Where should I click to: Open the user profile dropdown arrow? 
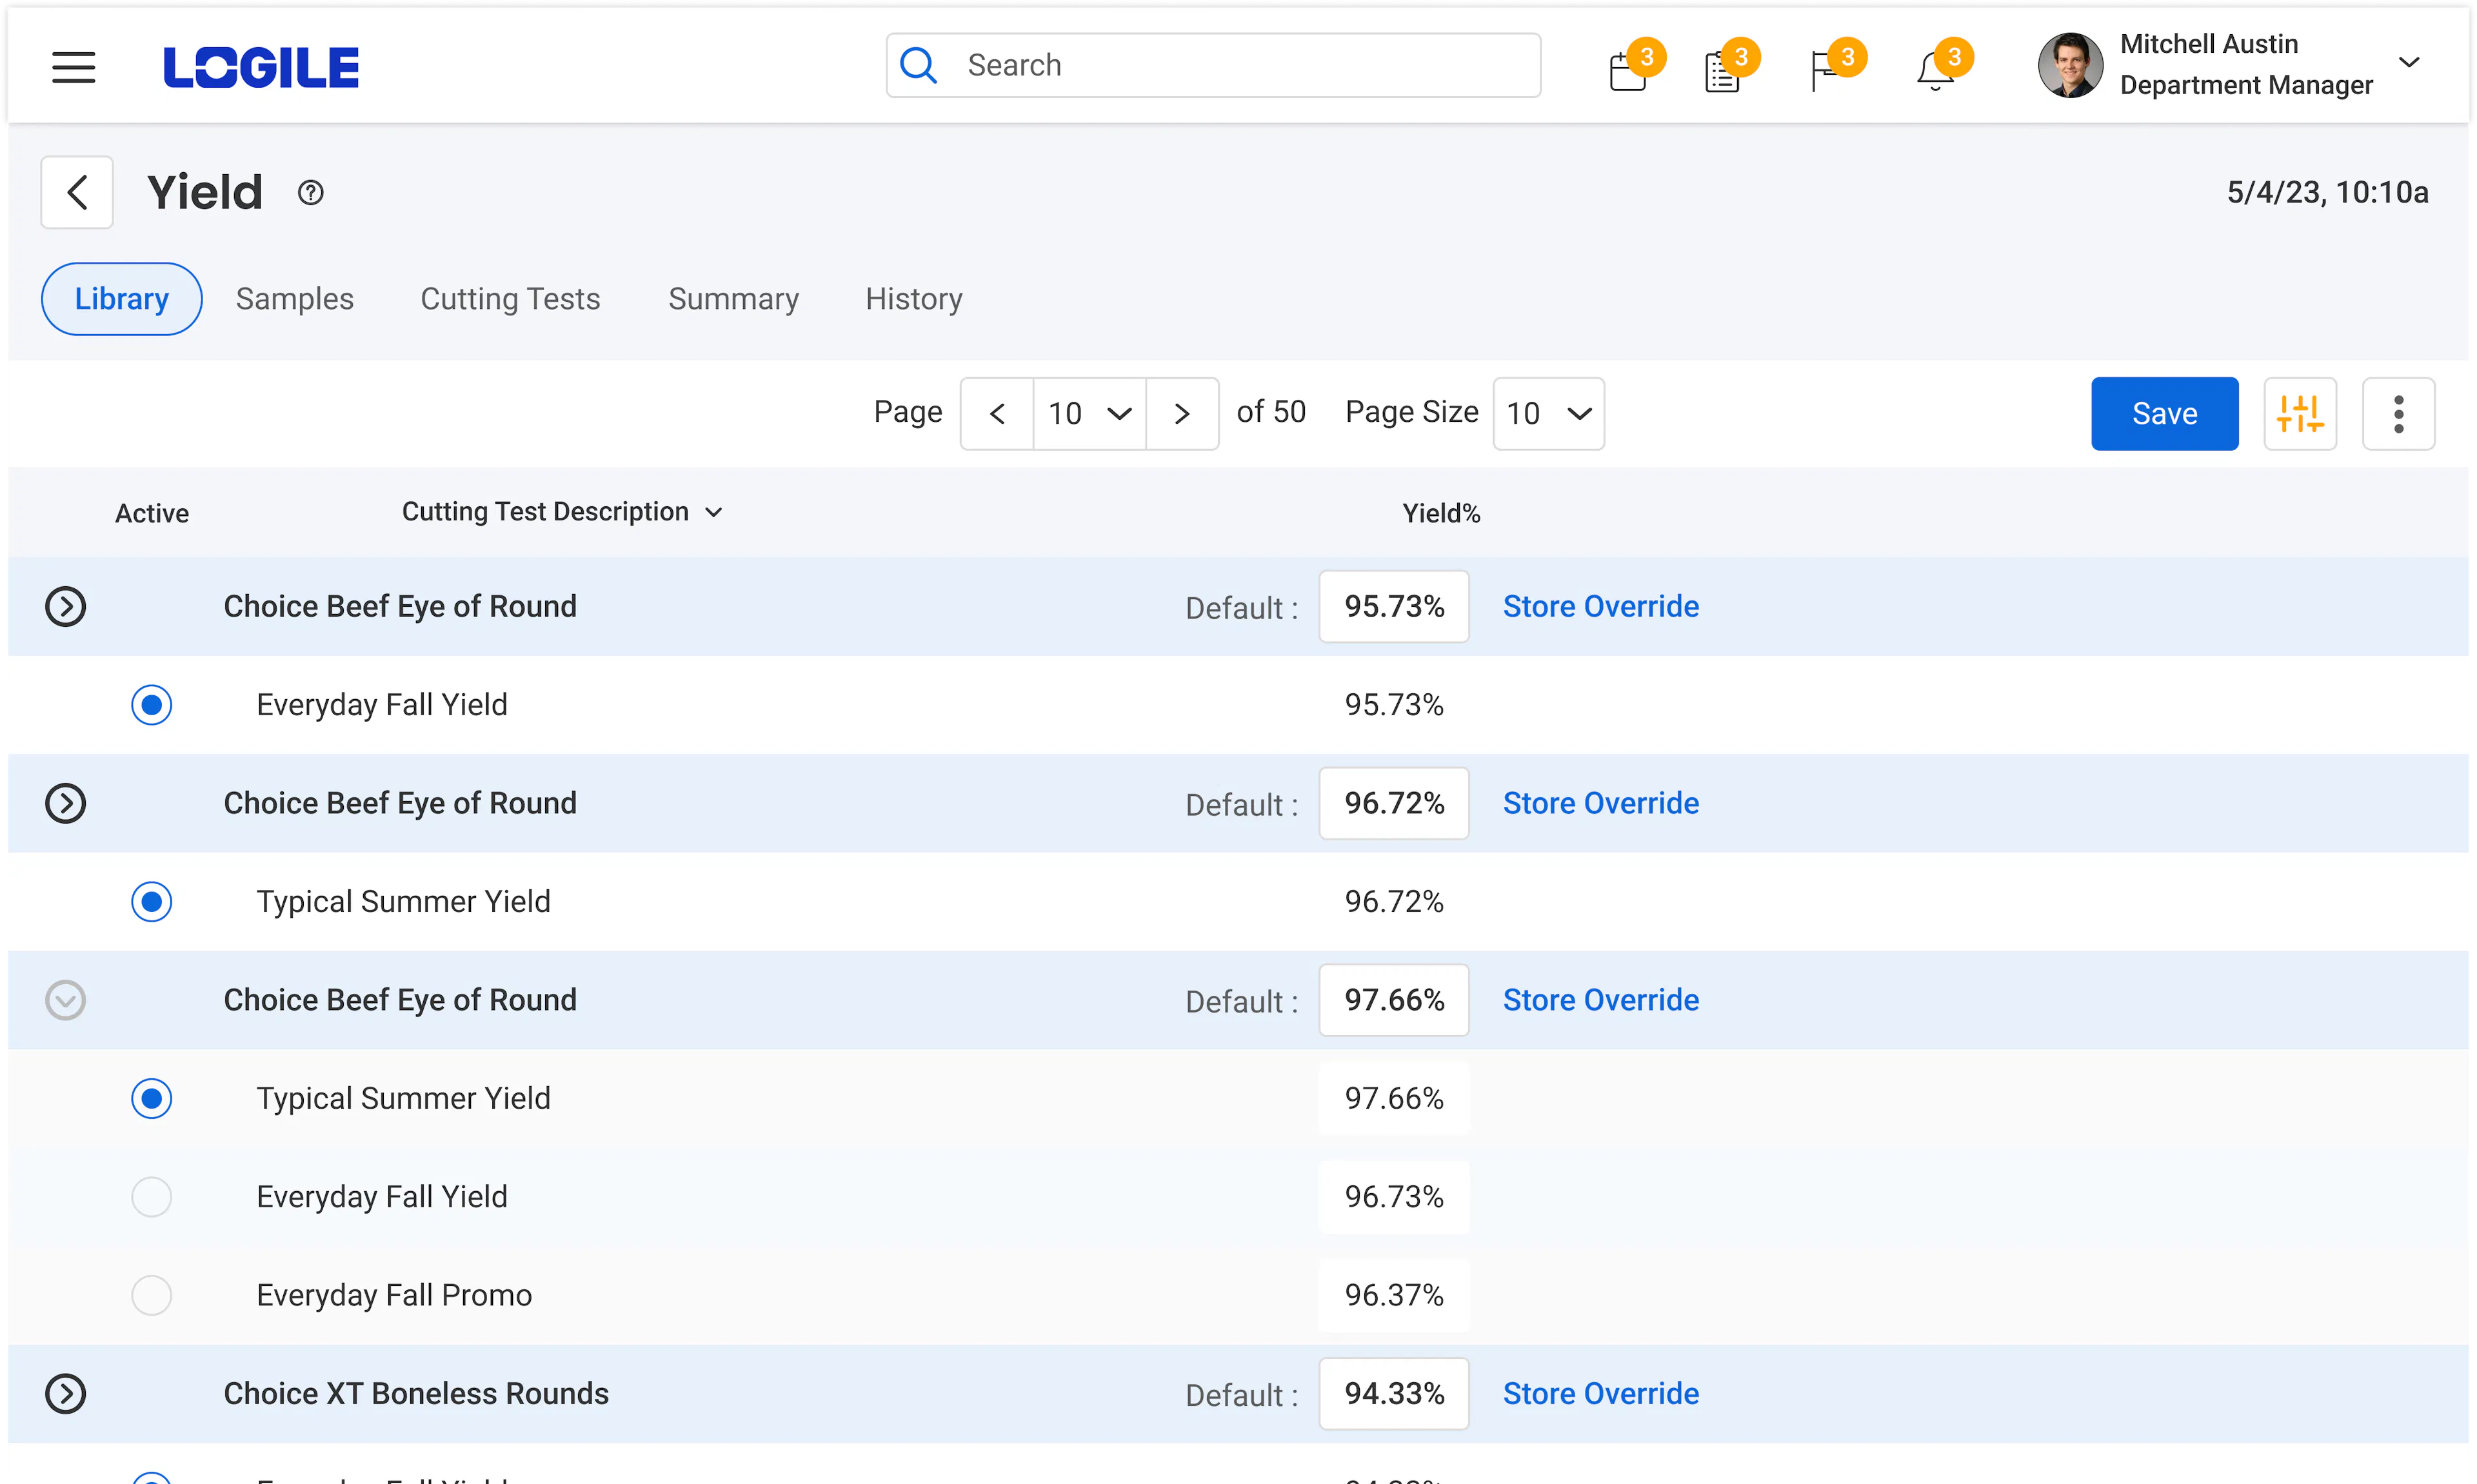tap(2408, 63)
